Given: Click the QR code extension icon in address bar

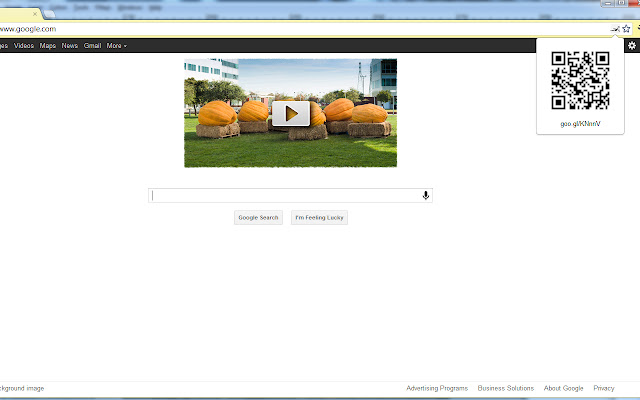Looking at the screenshot, I should pyautogui.click(x=615, y=29).
